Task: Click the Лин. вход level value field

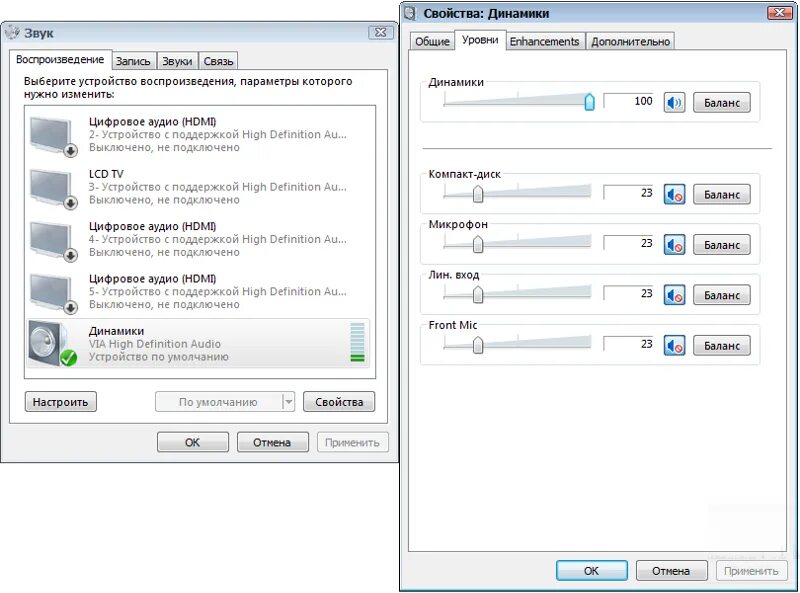Action: click(629, 293)
